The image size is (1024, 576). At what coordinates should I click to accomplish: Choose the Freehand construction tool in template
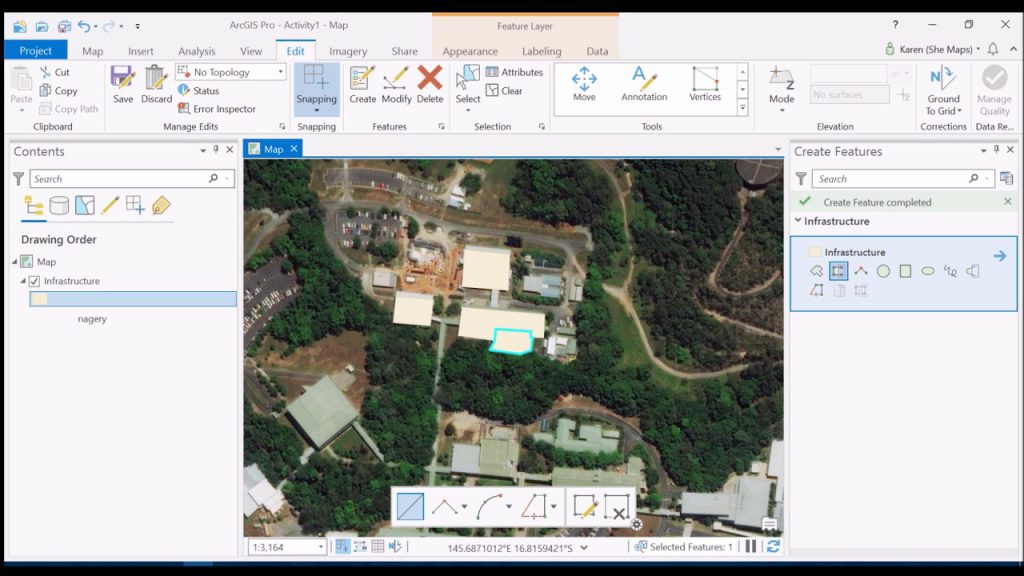pos(950,271)
